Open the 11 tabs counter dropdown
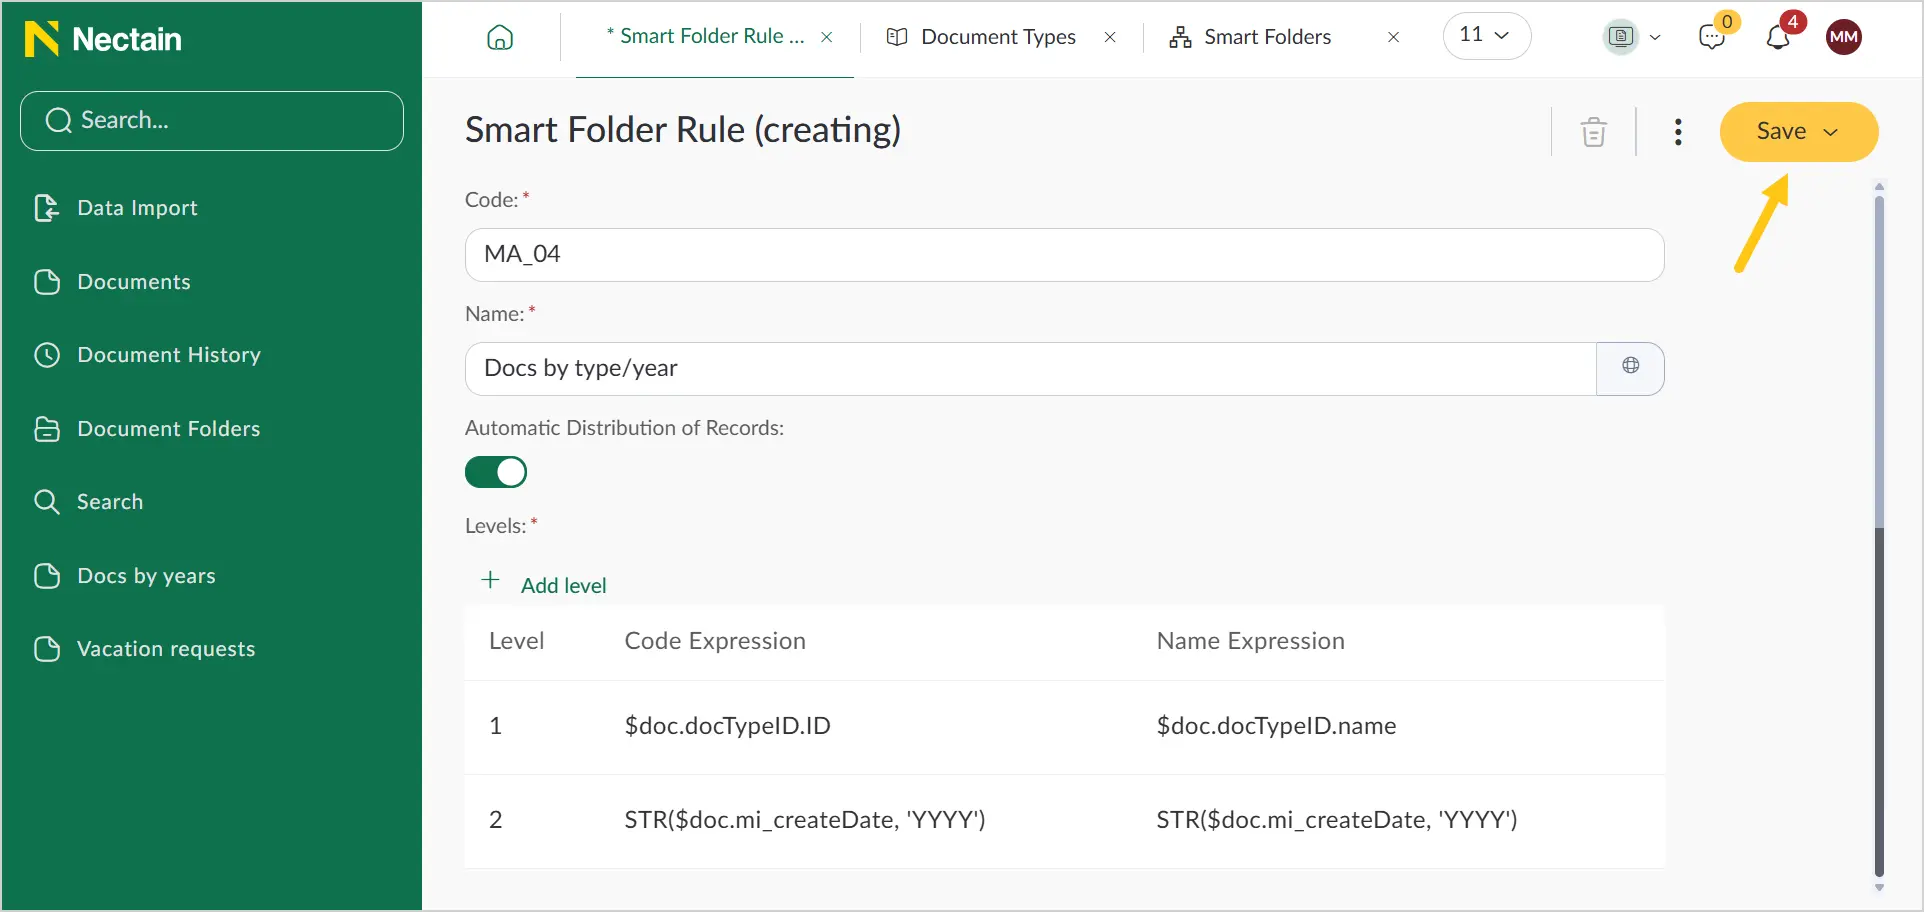1924x912 pixels. coord(1487,36)
